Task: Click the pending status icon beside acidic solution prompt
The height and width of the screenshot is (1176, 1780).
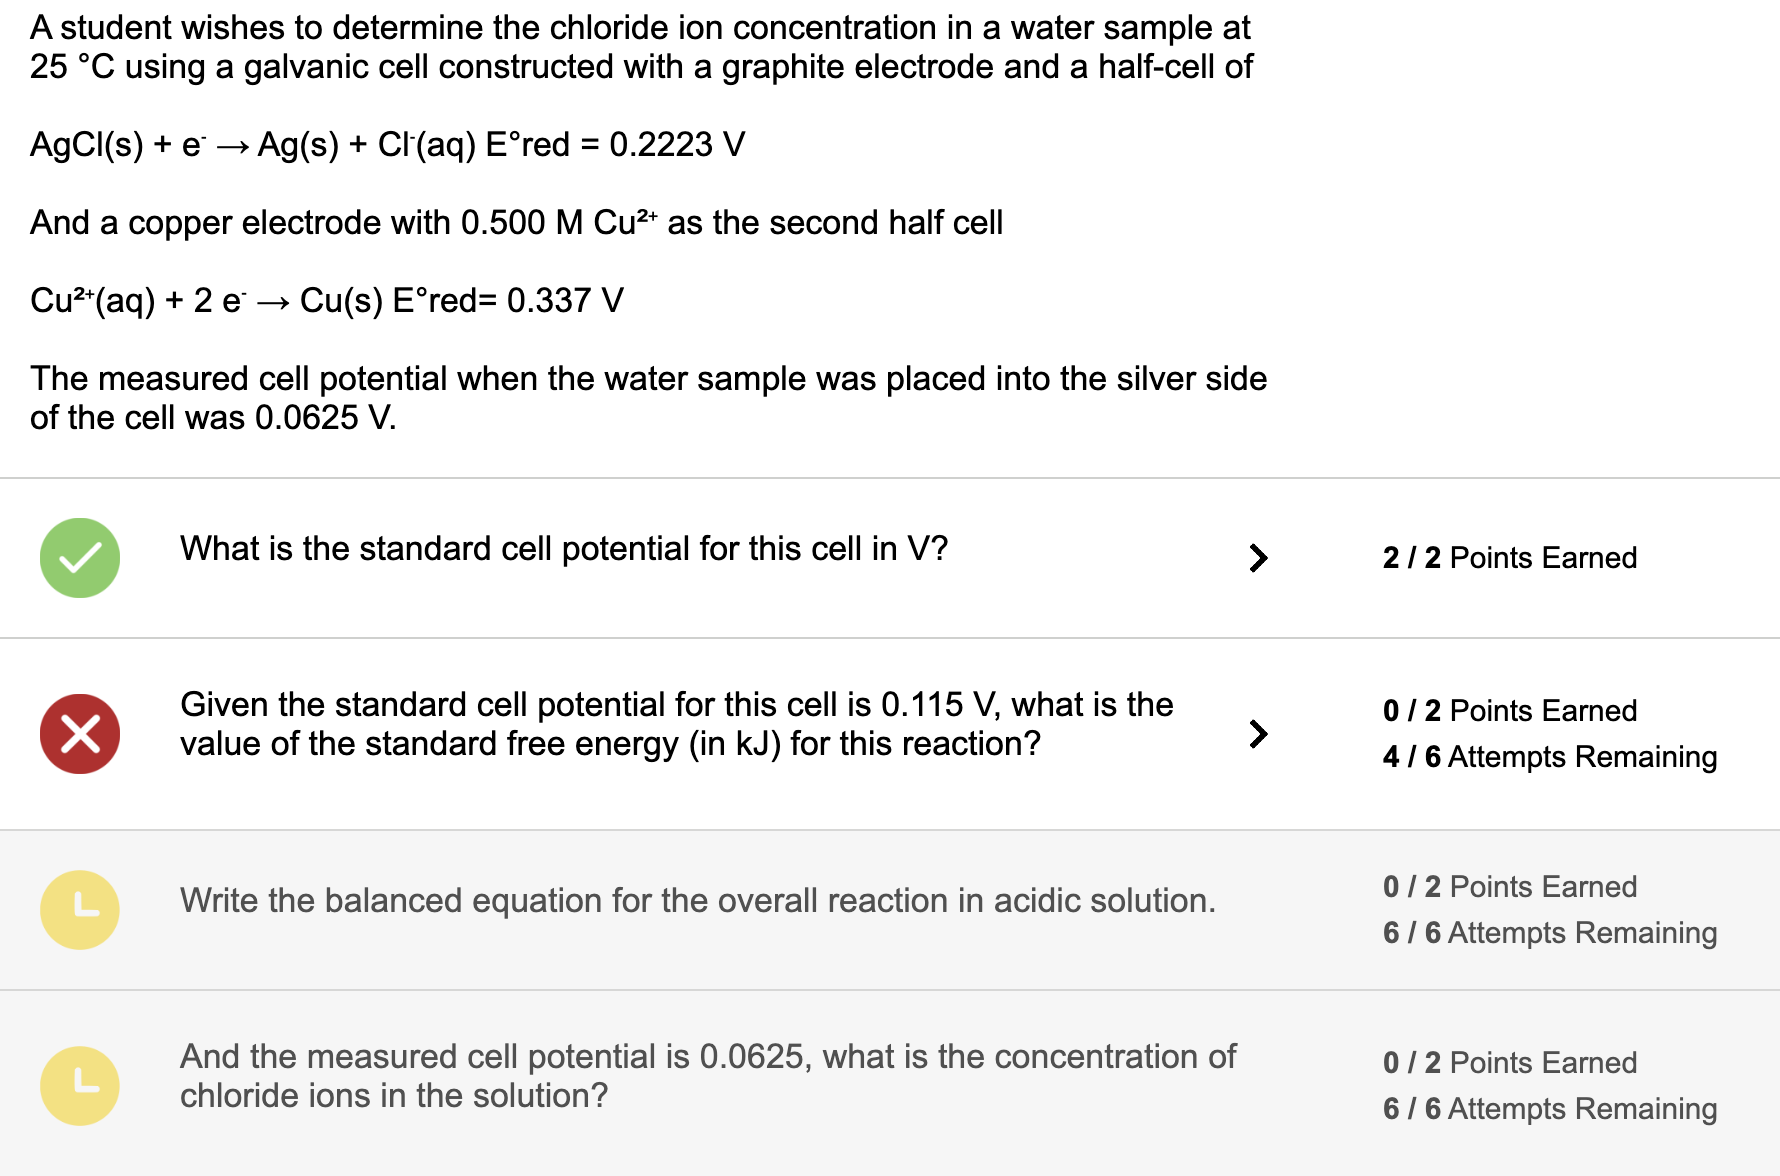Action: (79, 909)
